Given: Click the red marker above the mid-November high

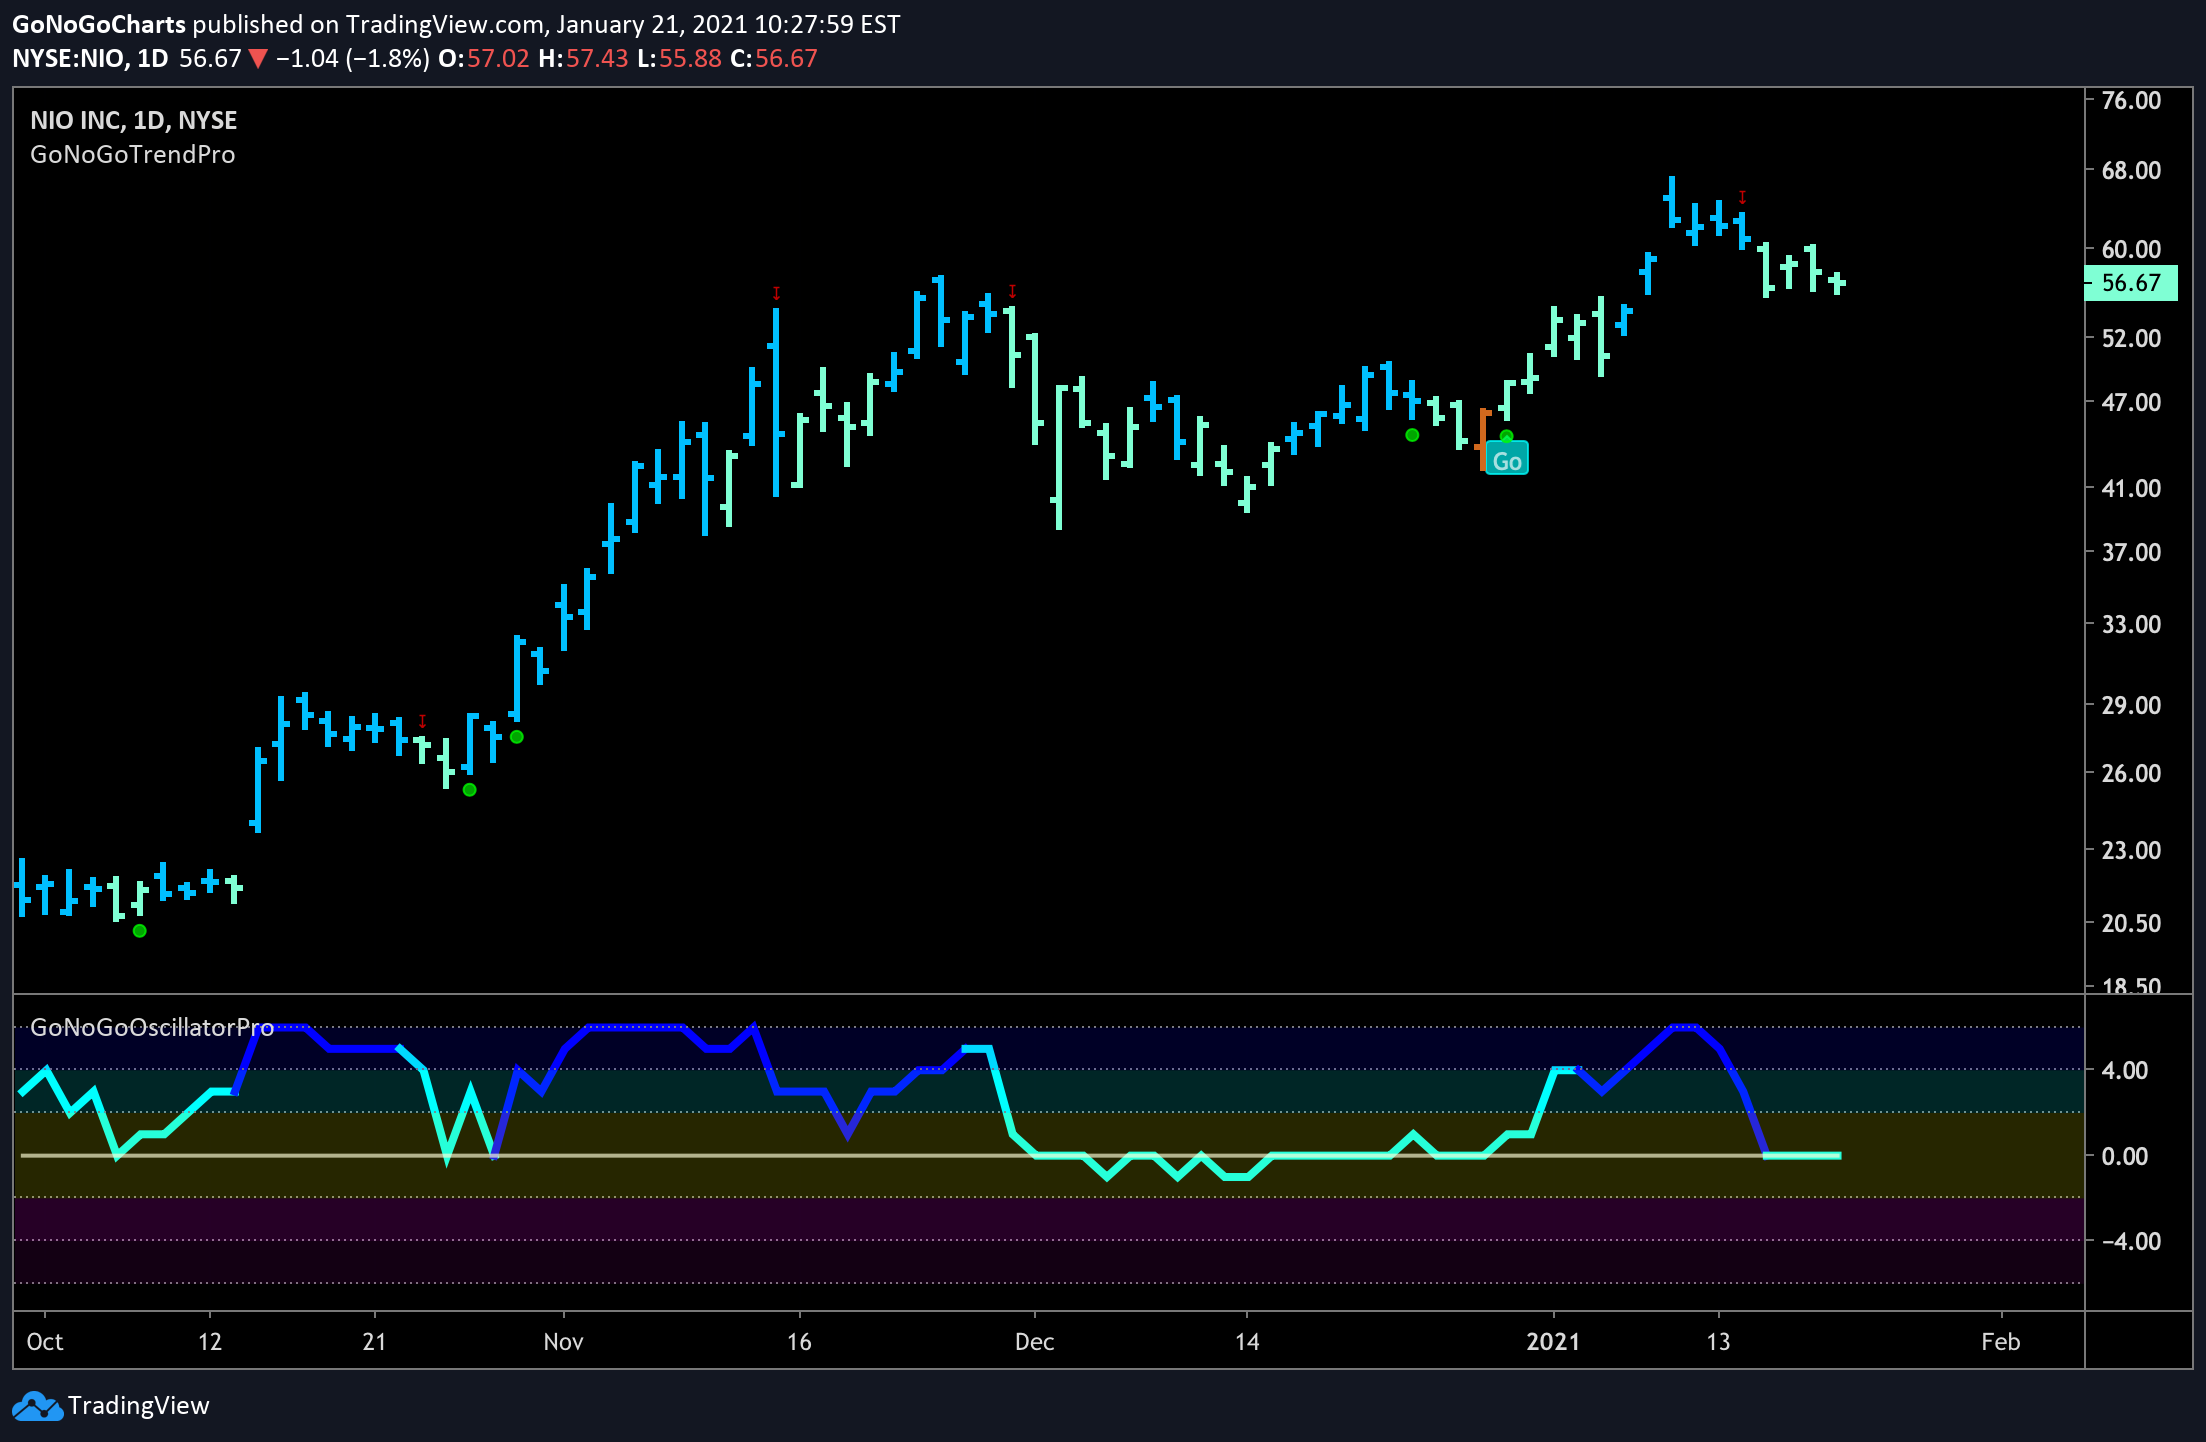Looking at the screenshot, I should tap(776, 293).
